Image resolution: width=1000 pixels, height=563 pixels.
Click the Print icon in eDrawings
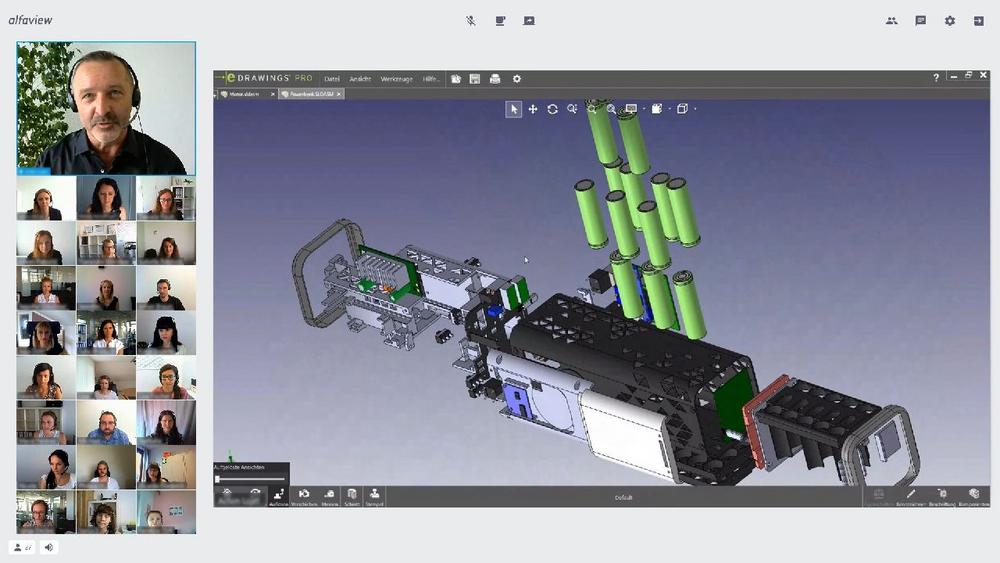coord(494,79)
